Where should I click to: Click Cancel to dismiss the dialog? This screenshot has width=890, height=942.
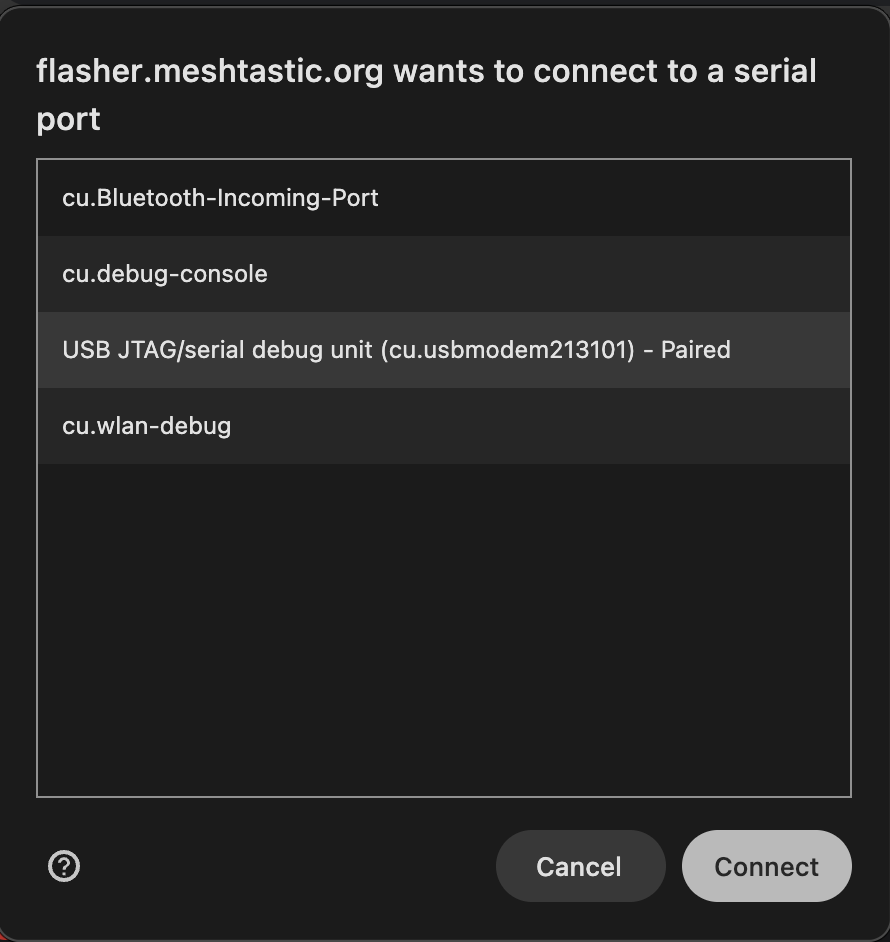579,866
